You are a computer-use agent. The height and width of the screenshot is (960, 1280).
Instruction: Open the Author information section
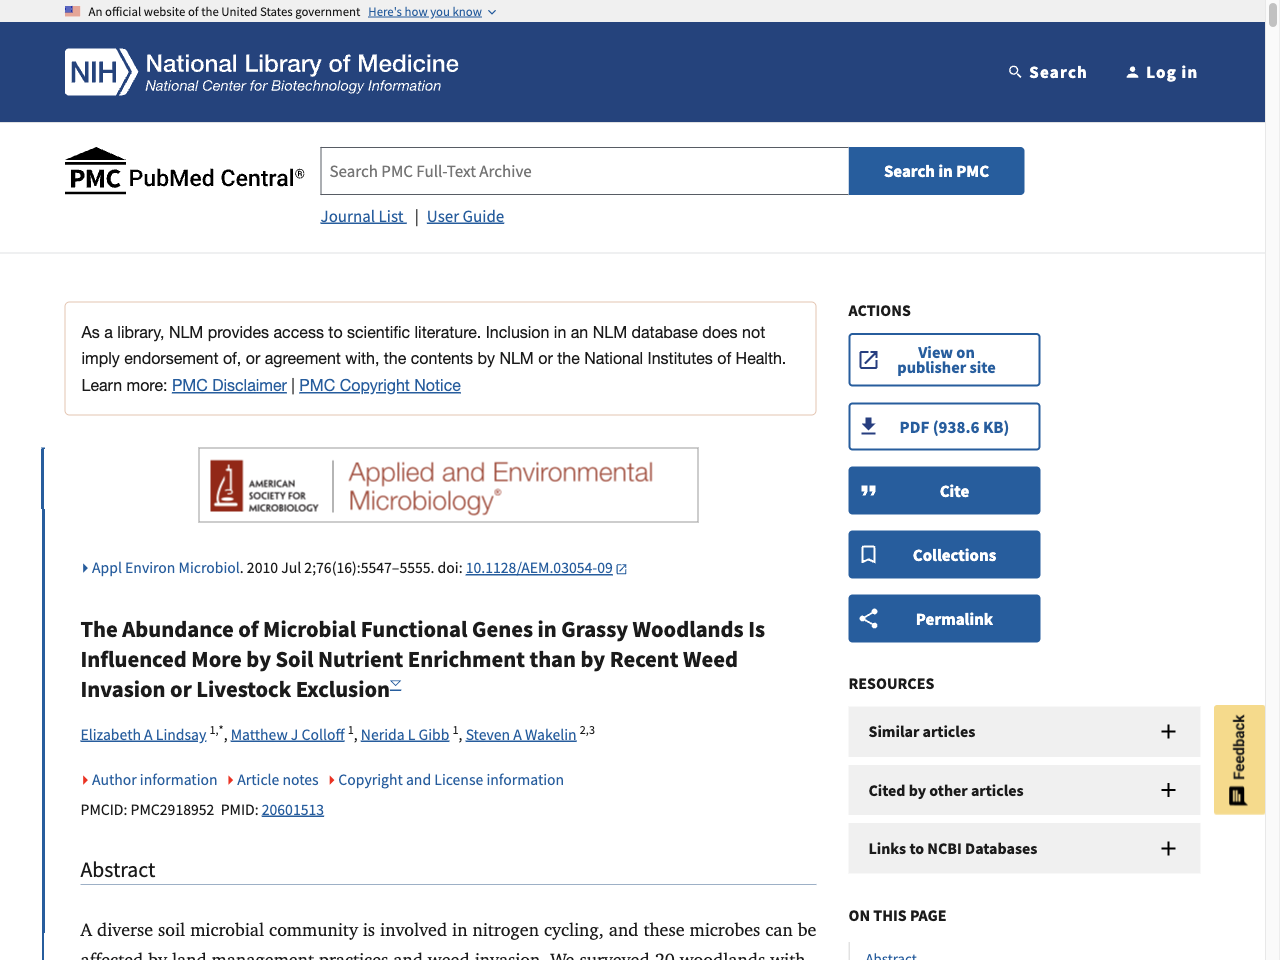(x=154, y=780)
